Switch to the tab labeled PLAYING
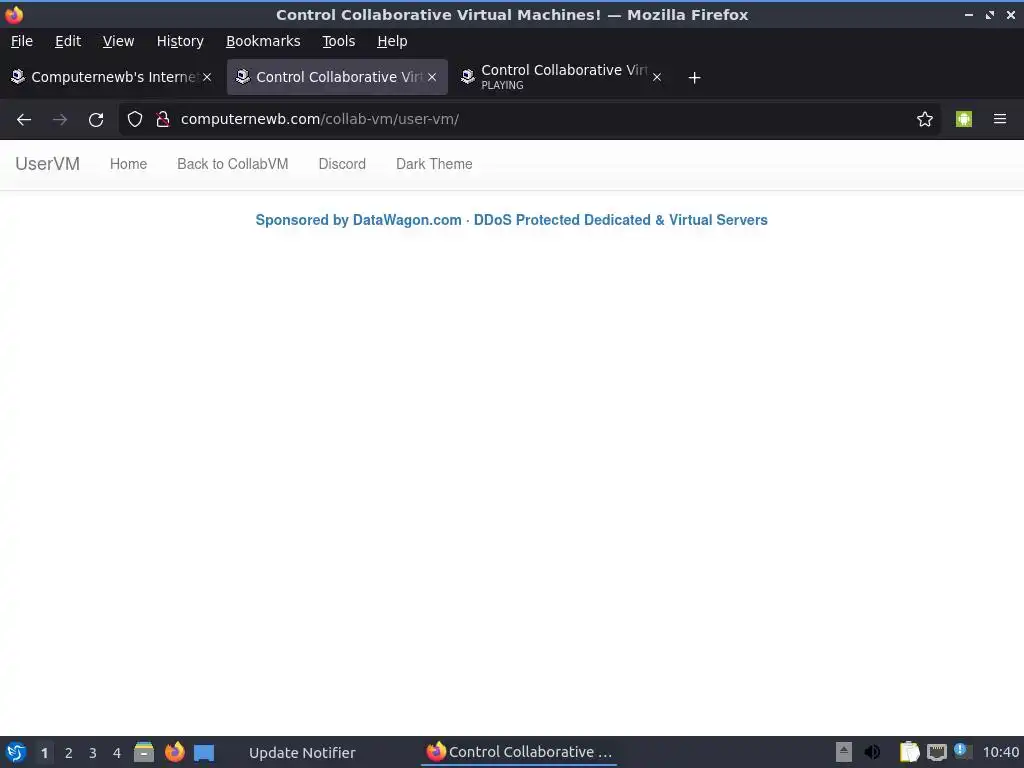The image size is (1024, 768). point(560,77)
